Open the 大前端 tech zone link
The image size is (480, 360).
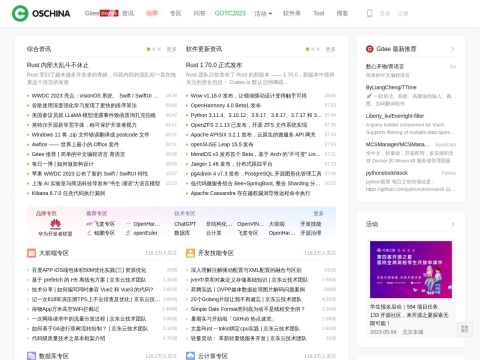pos(277,224)
